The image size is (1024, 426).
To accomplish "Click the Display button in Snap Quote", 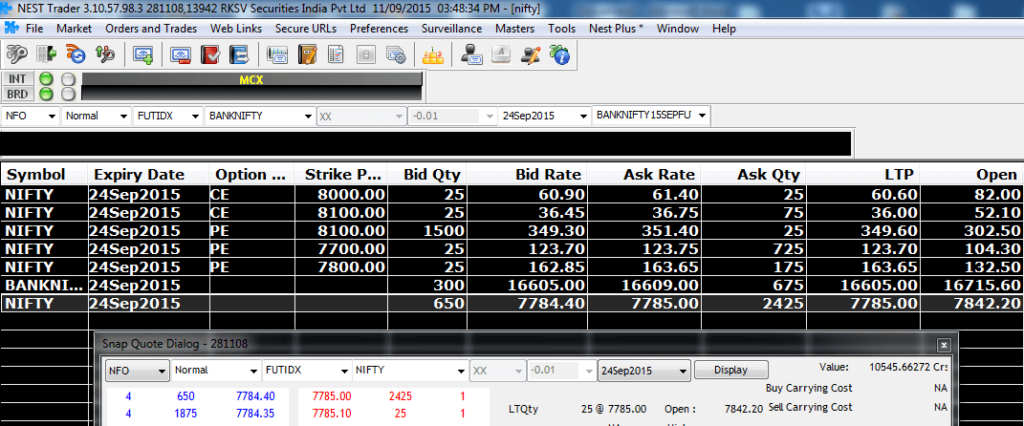I will [730, 370].
